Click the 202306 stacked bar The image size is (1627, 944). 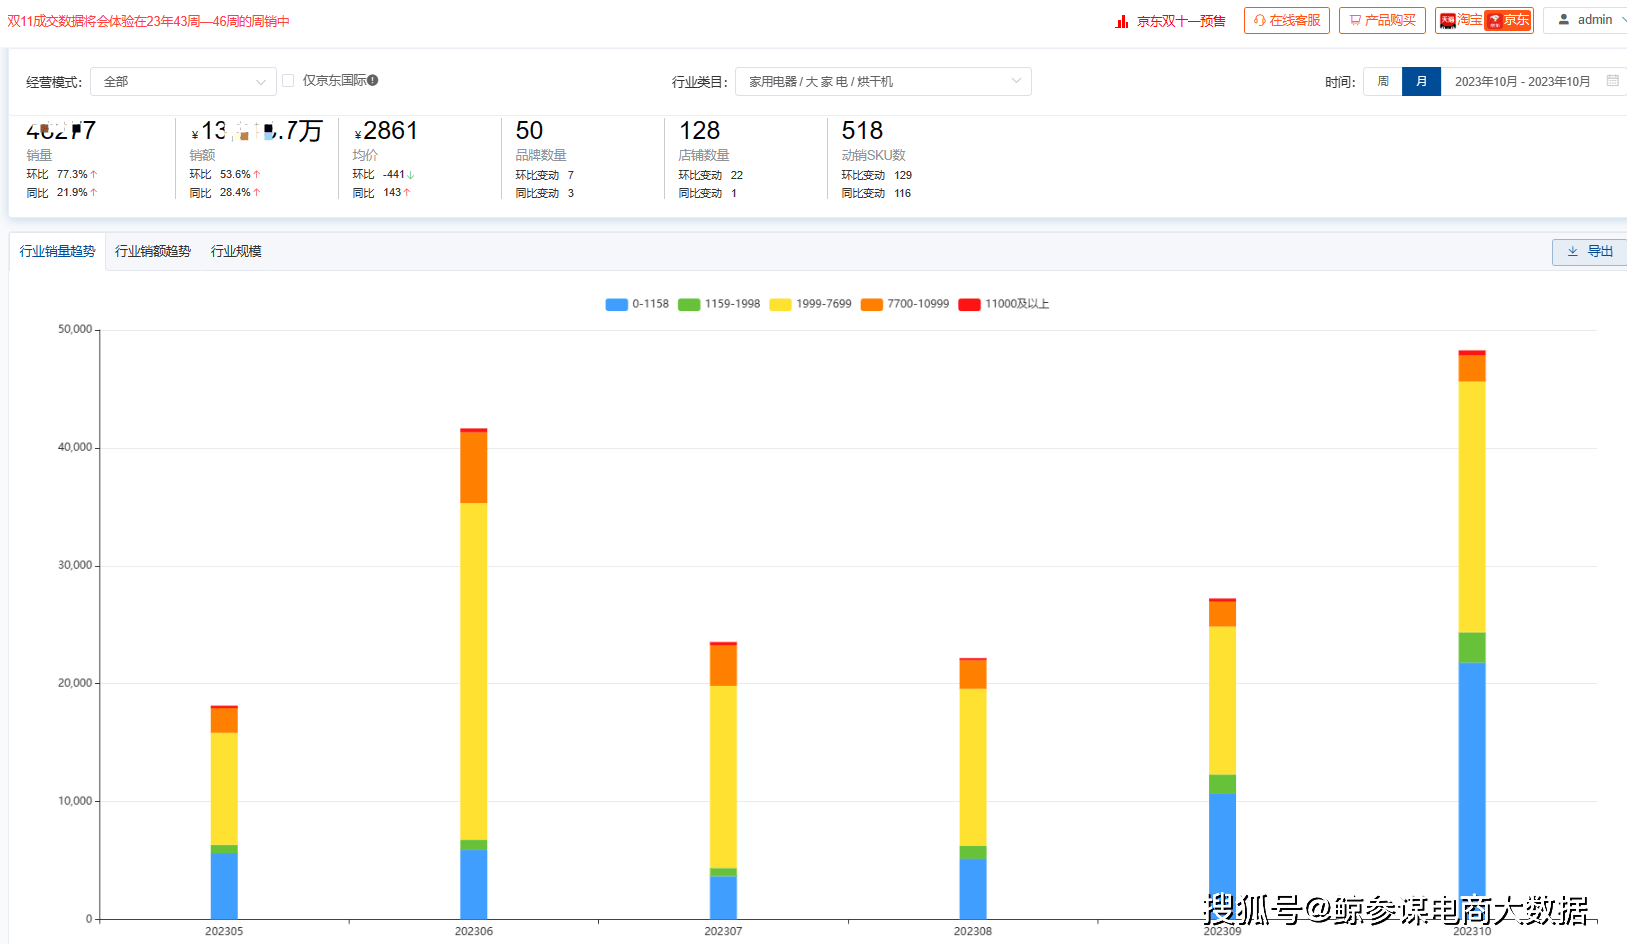(x=474, y=673)
